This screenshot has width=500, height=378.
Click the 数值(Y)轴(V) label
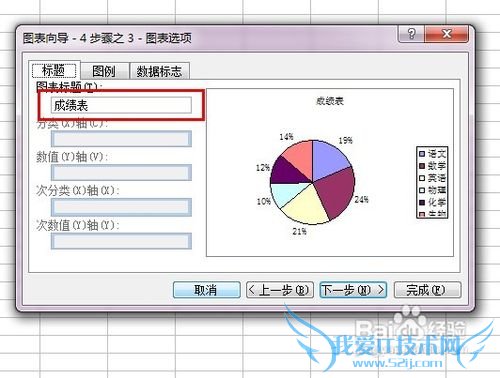[x=72, y=157]
